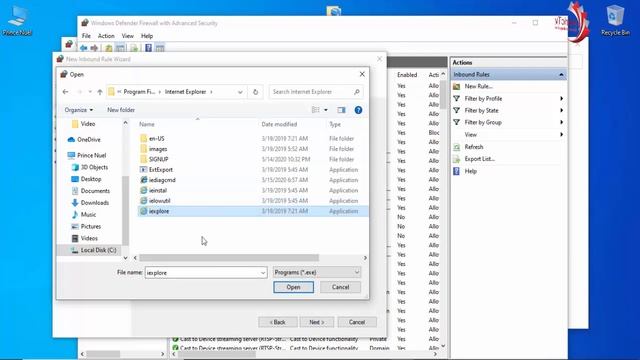Image resolution: width=640 pixels, height=360 pixels.
Task: Click the Firewall toolbar back arrow
Action: tap(84, 48)
